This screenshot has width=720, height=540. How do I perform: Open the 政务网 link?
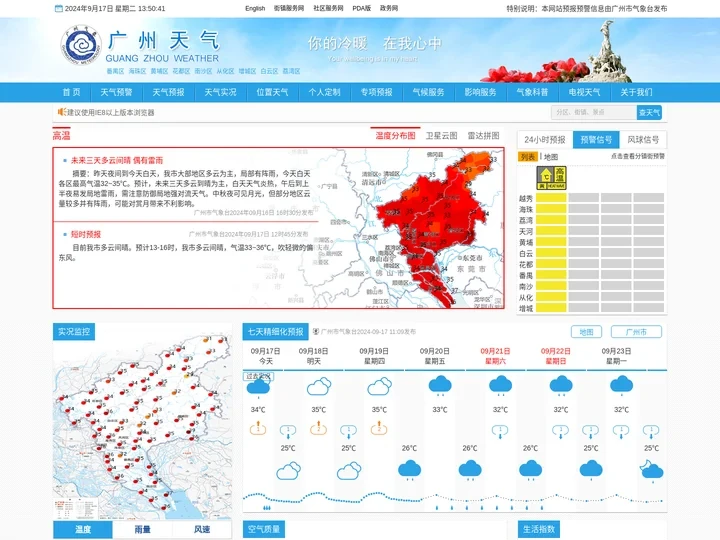click(x=389, y=8)
